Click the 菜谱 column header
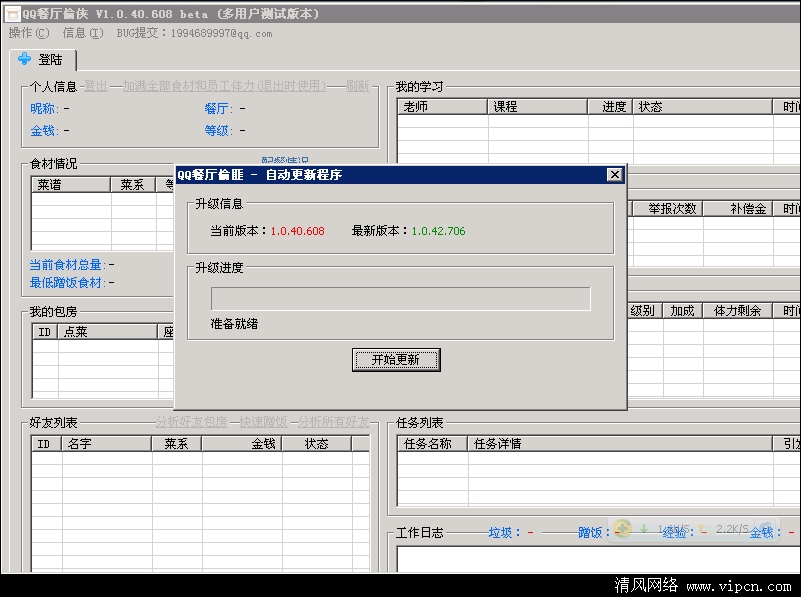 click(x=70, y=185)
